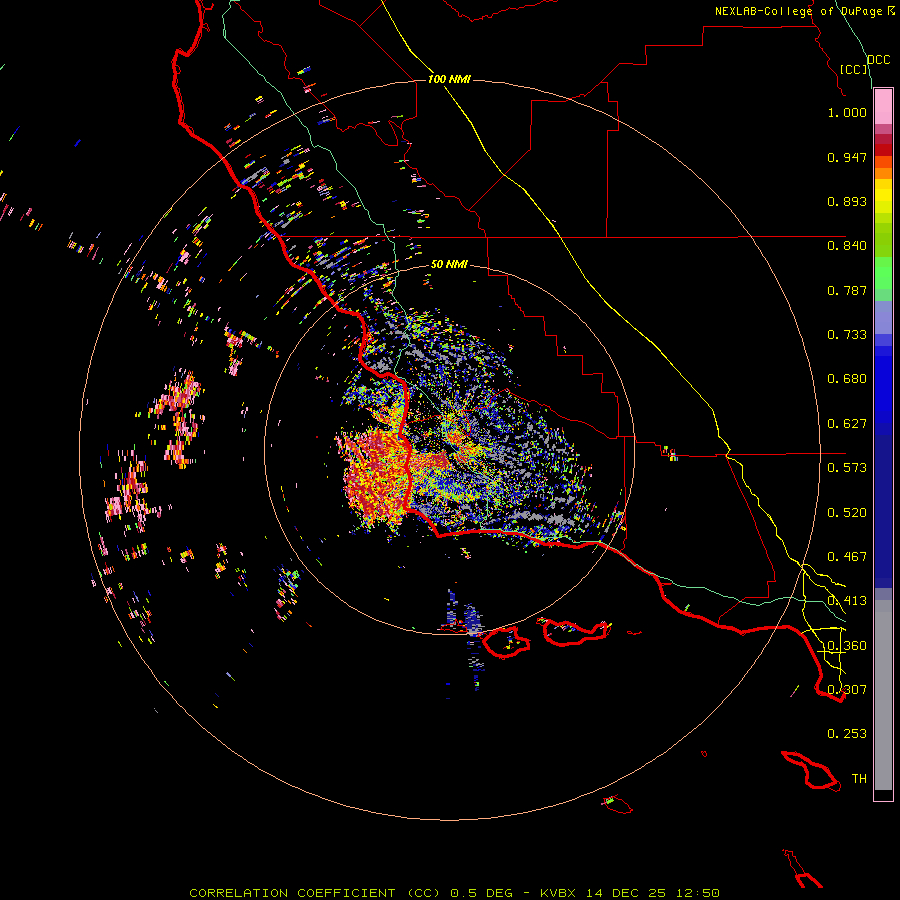This screenshot has height=900, width=900.
Task: Click the 0.893 scale value
Action: point(847,201)
